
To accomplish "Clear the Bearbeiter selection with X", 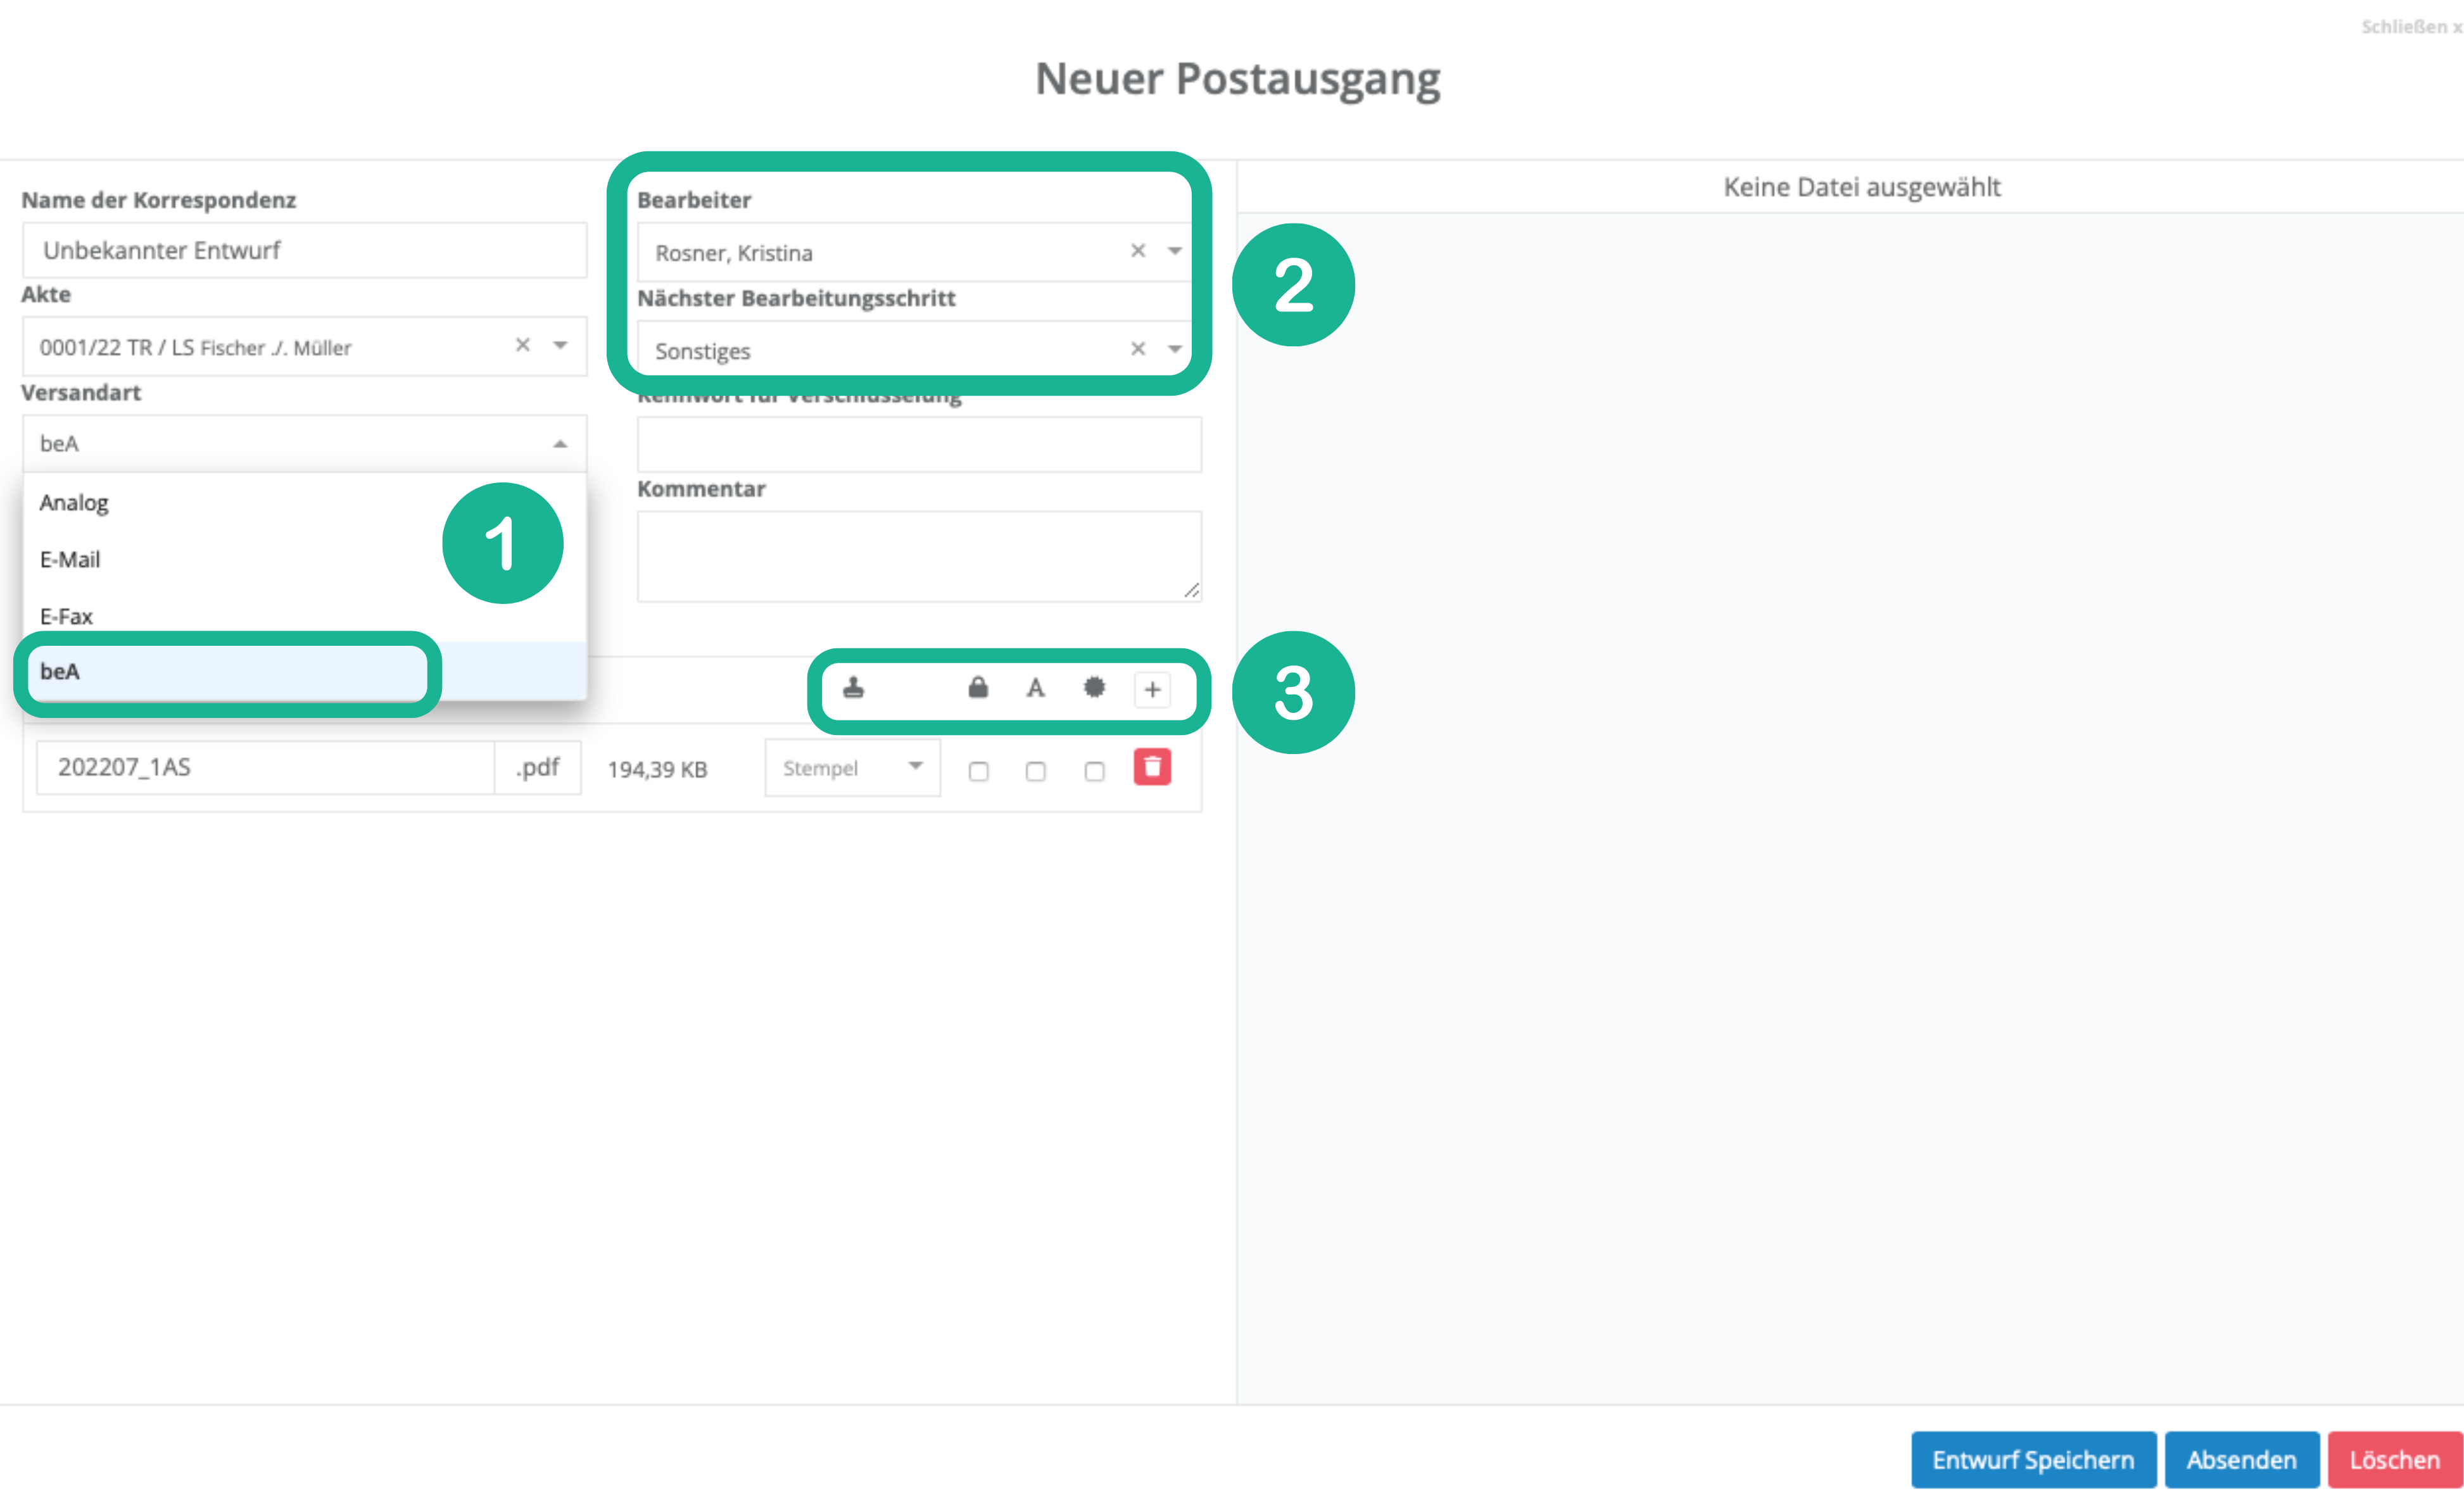I will click(x=1138, y=251).
